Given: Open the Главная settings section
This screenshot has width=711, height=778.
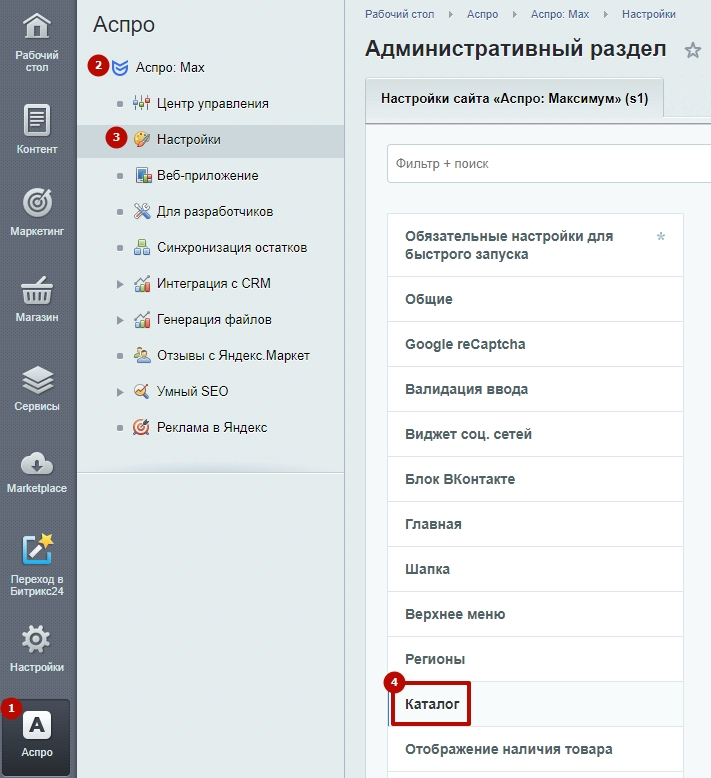Looking at the screenshot, I should (x=535, y=524).
